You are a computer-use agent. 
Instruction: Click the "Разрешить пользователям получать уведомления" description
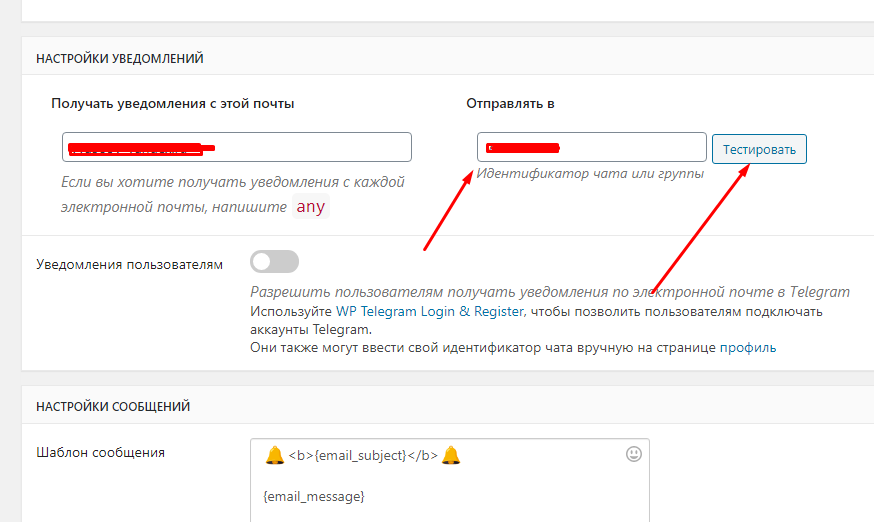coord(549,292)
